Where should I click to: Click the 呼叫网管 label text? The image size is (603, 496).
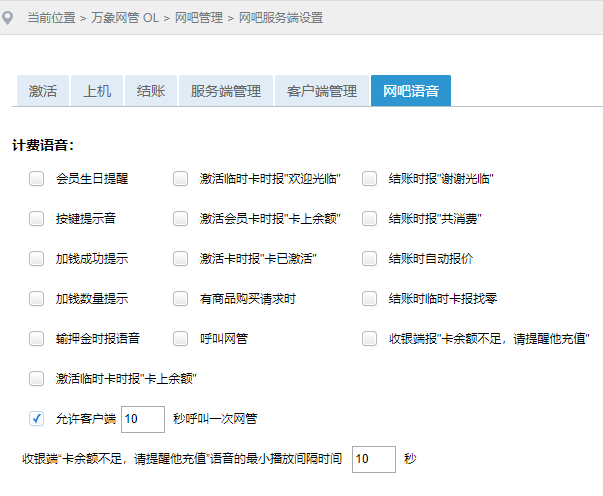[224, 338]
